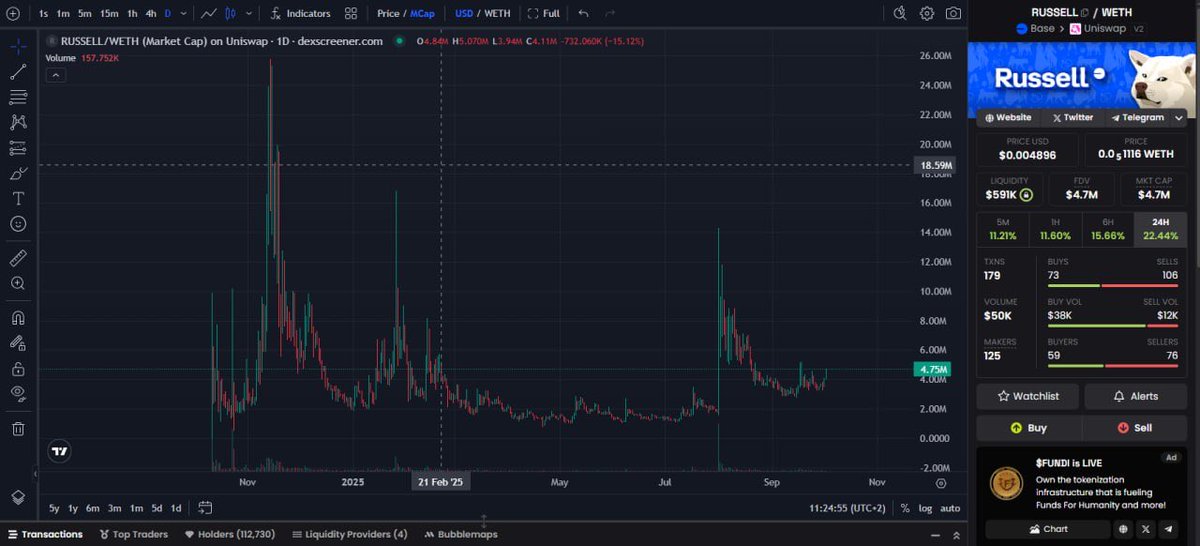Toggle the chart between Price and MCap
The height and width of the screenshot is (546, 1200).
tap(405, 14)
